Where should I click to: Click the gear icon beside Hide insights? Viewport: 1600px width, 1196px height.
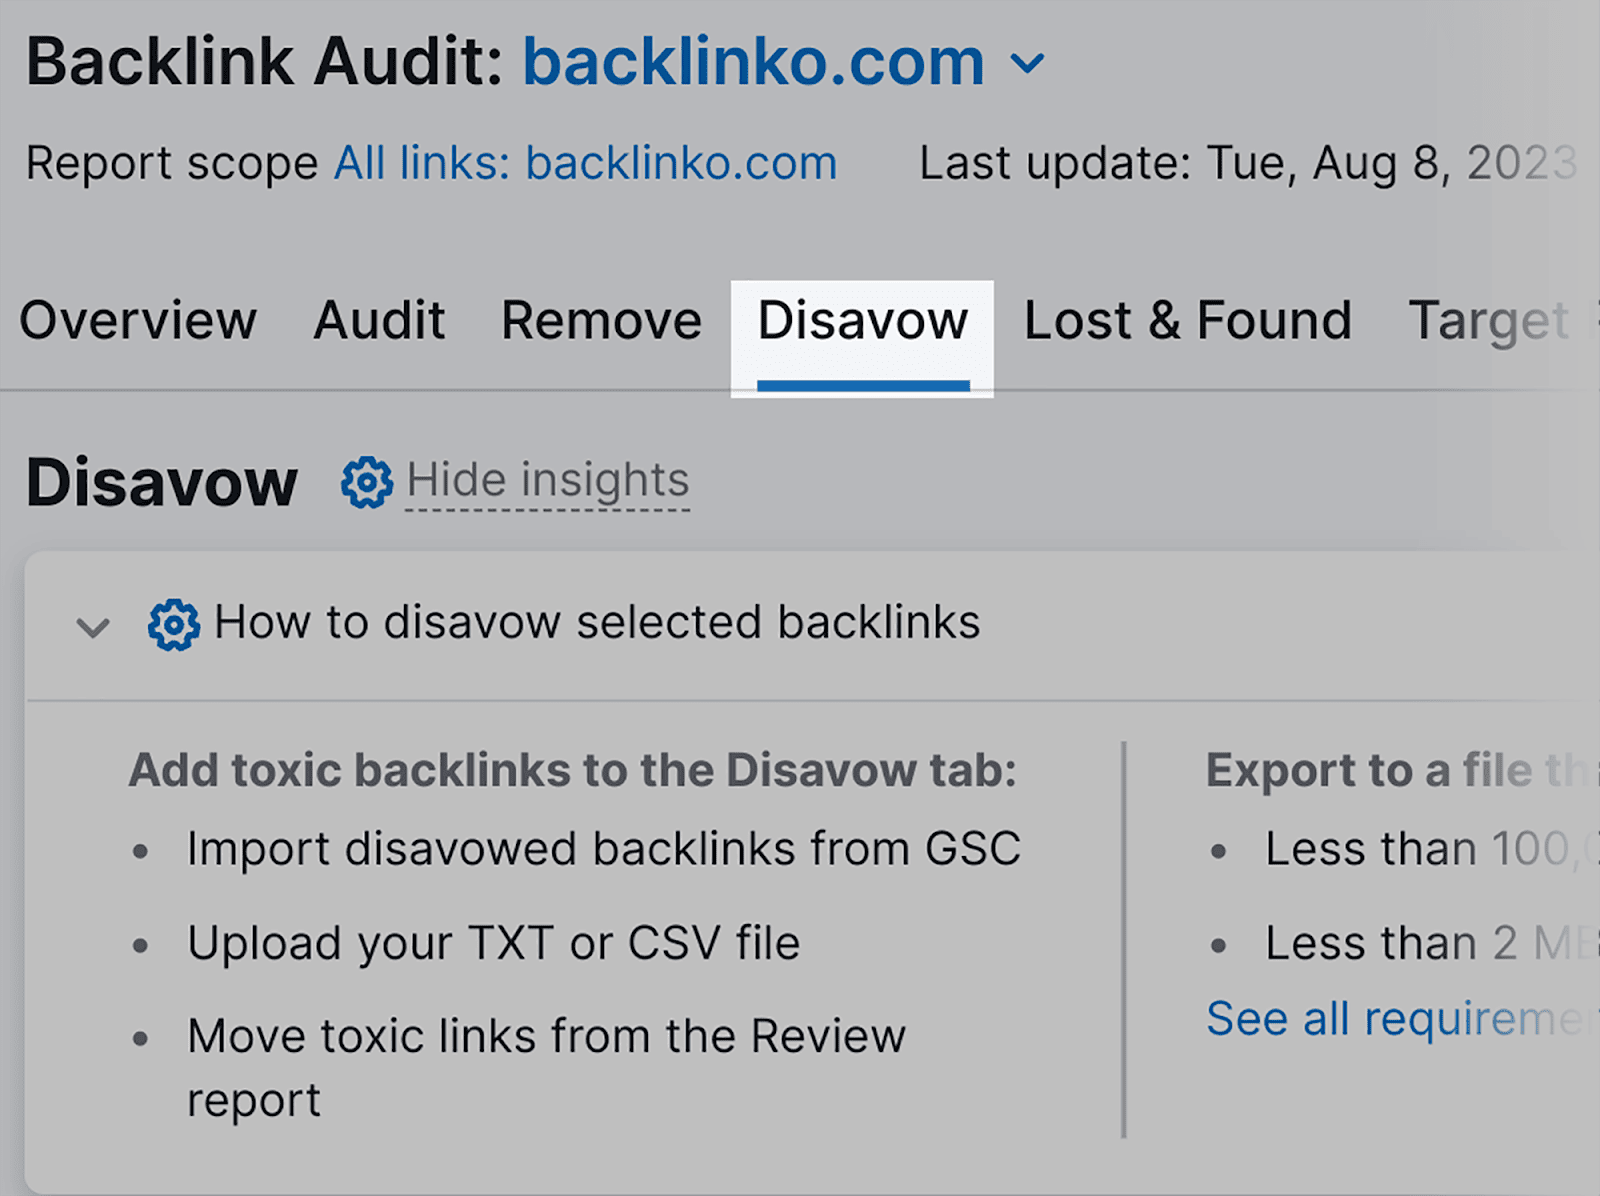point(366,483)
